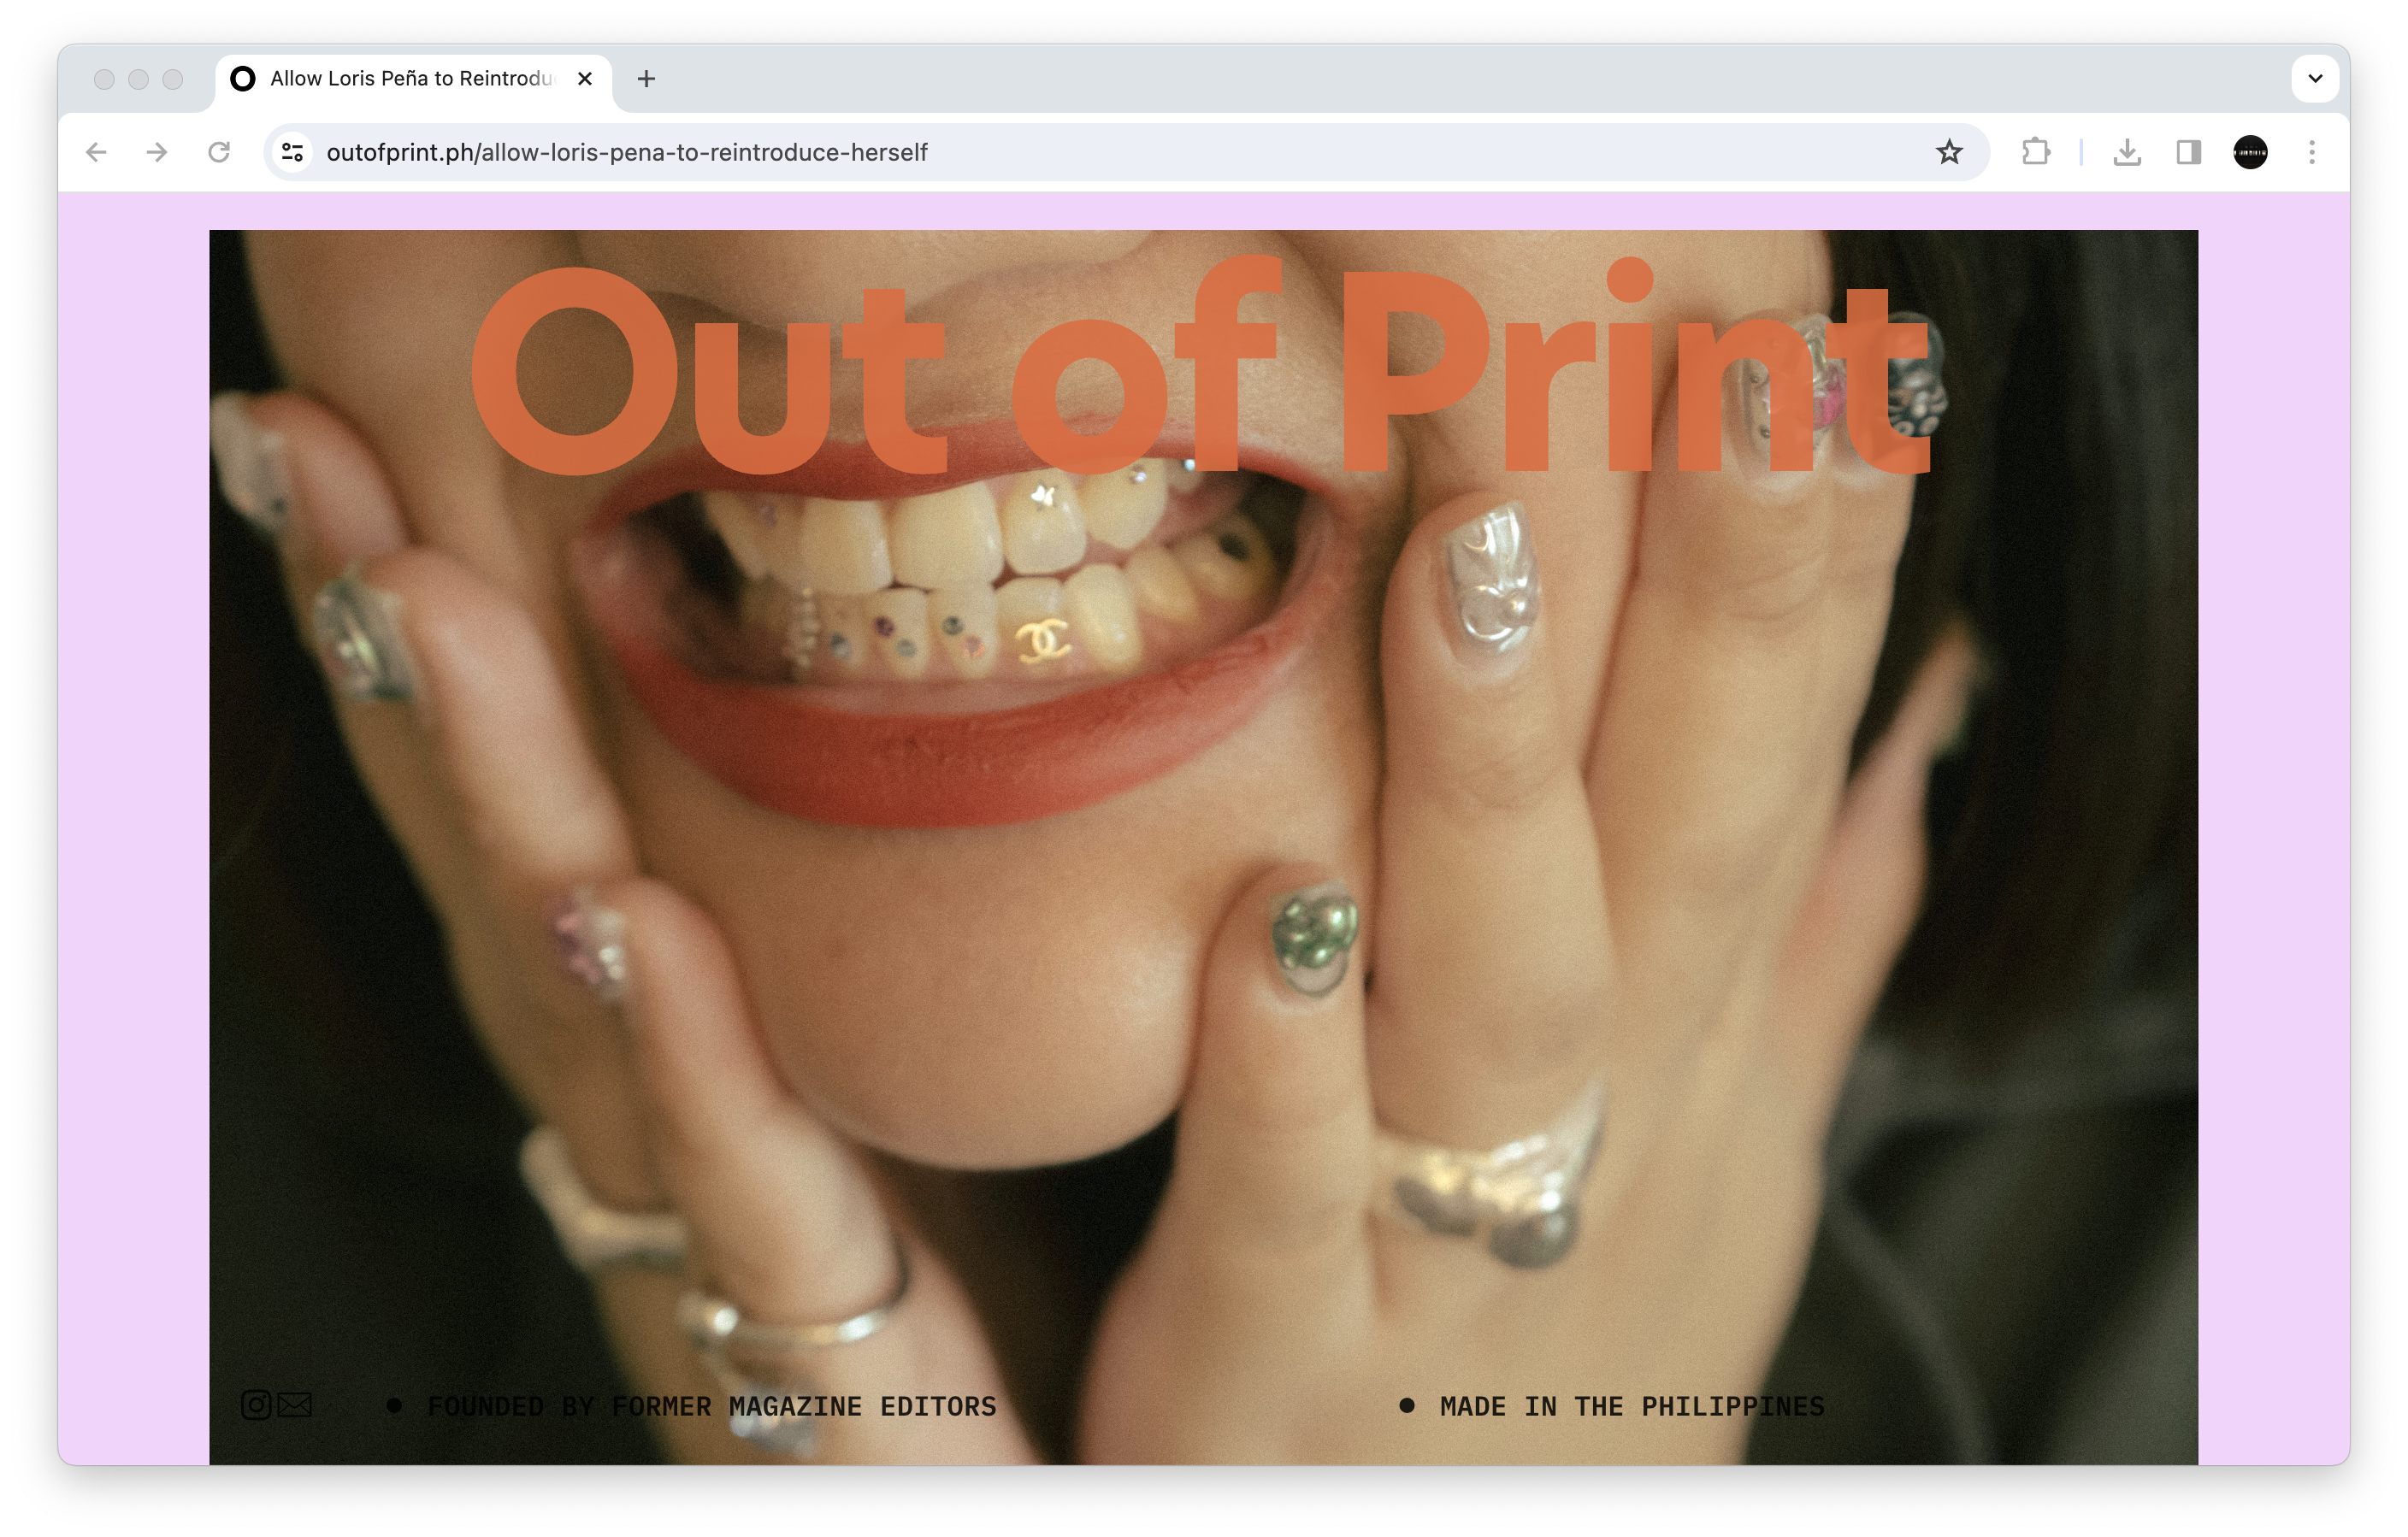Viewport: 2408px width, 1537px height.
Task: Click the Founded by Former Magazine Editors text
Action: (711, 1406)
